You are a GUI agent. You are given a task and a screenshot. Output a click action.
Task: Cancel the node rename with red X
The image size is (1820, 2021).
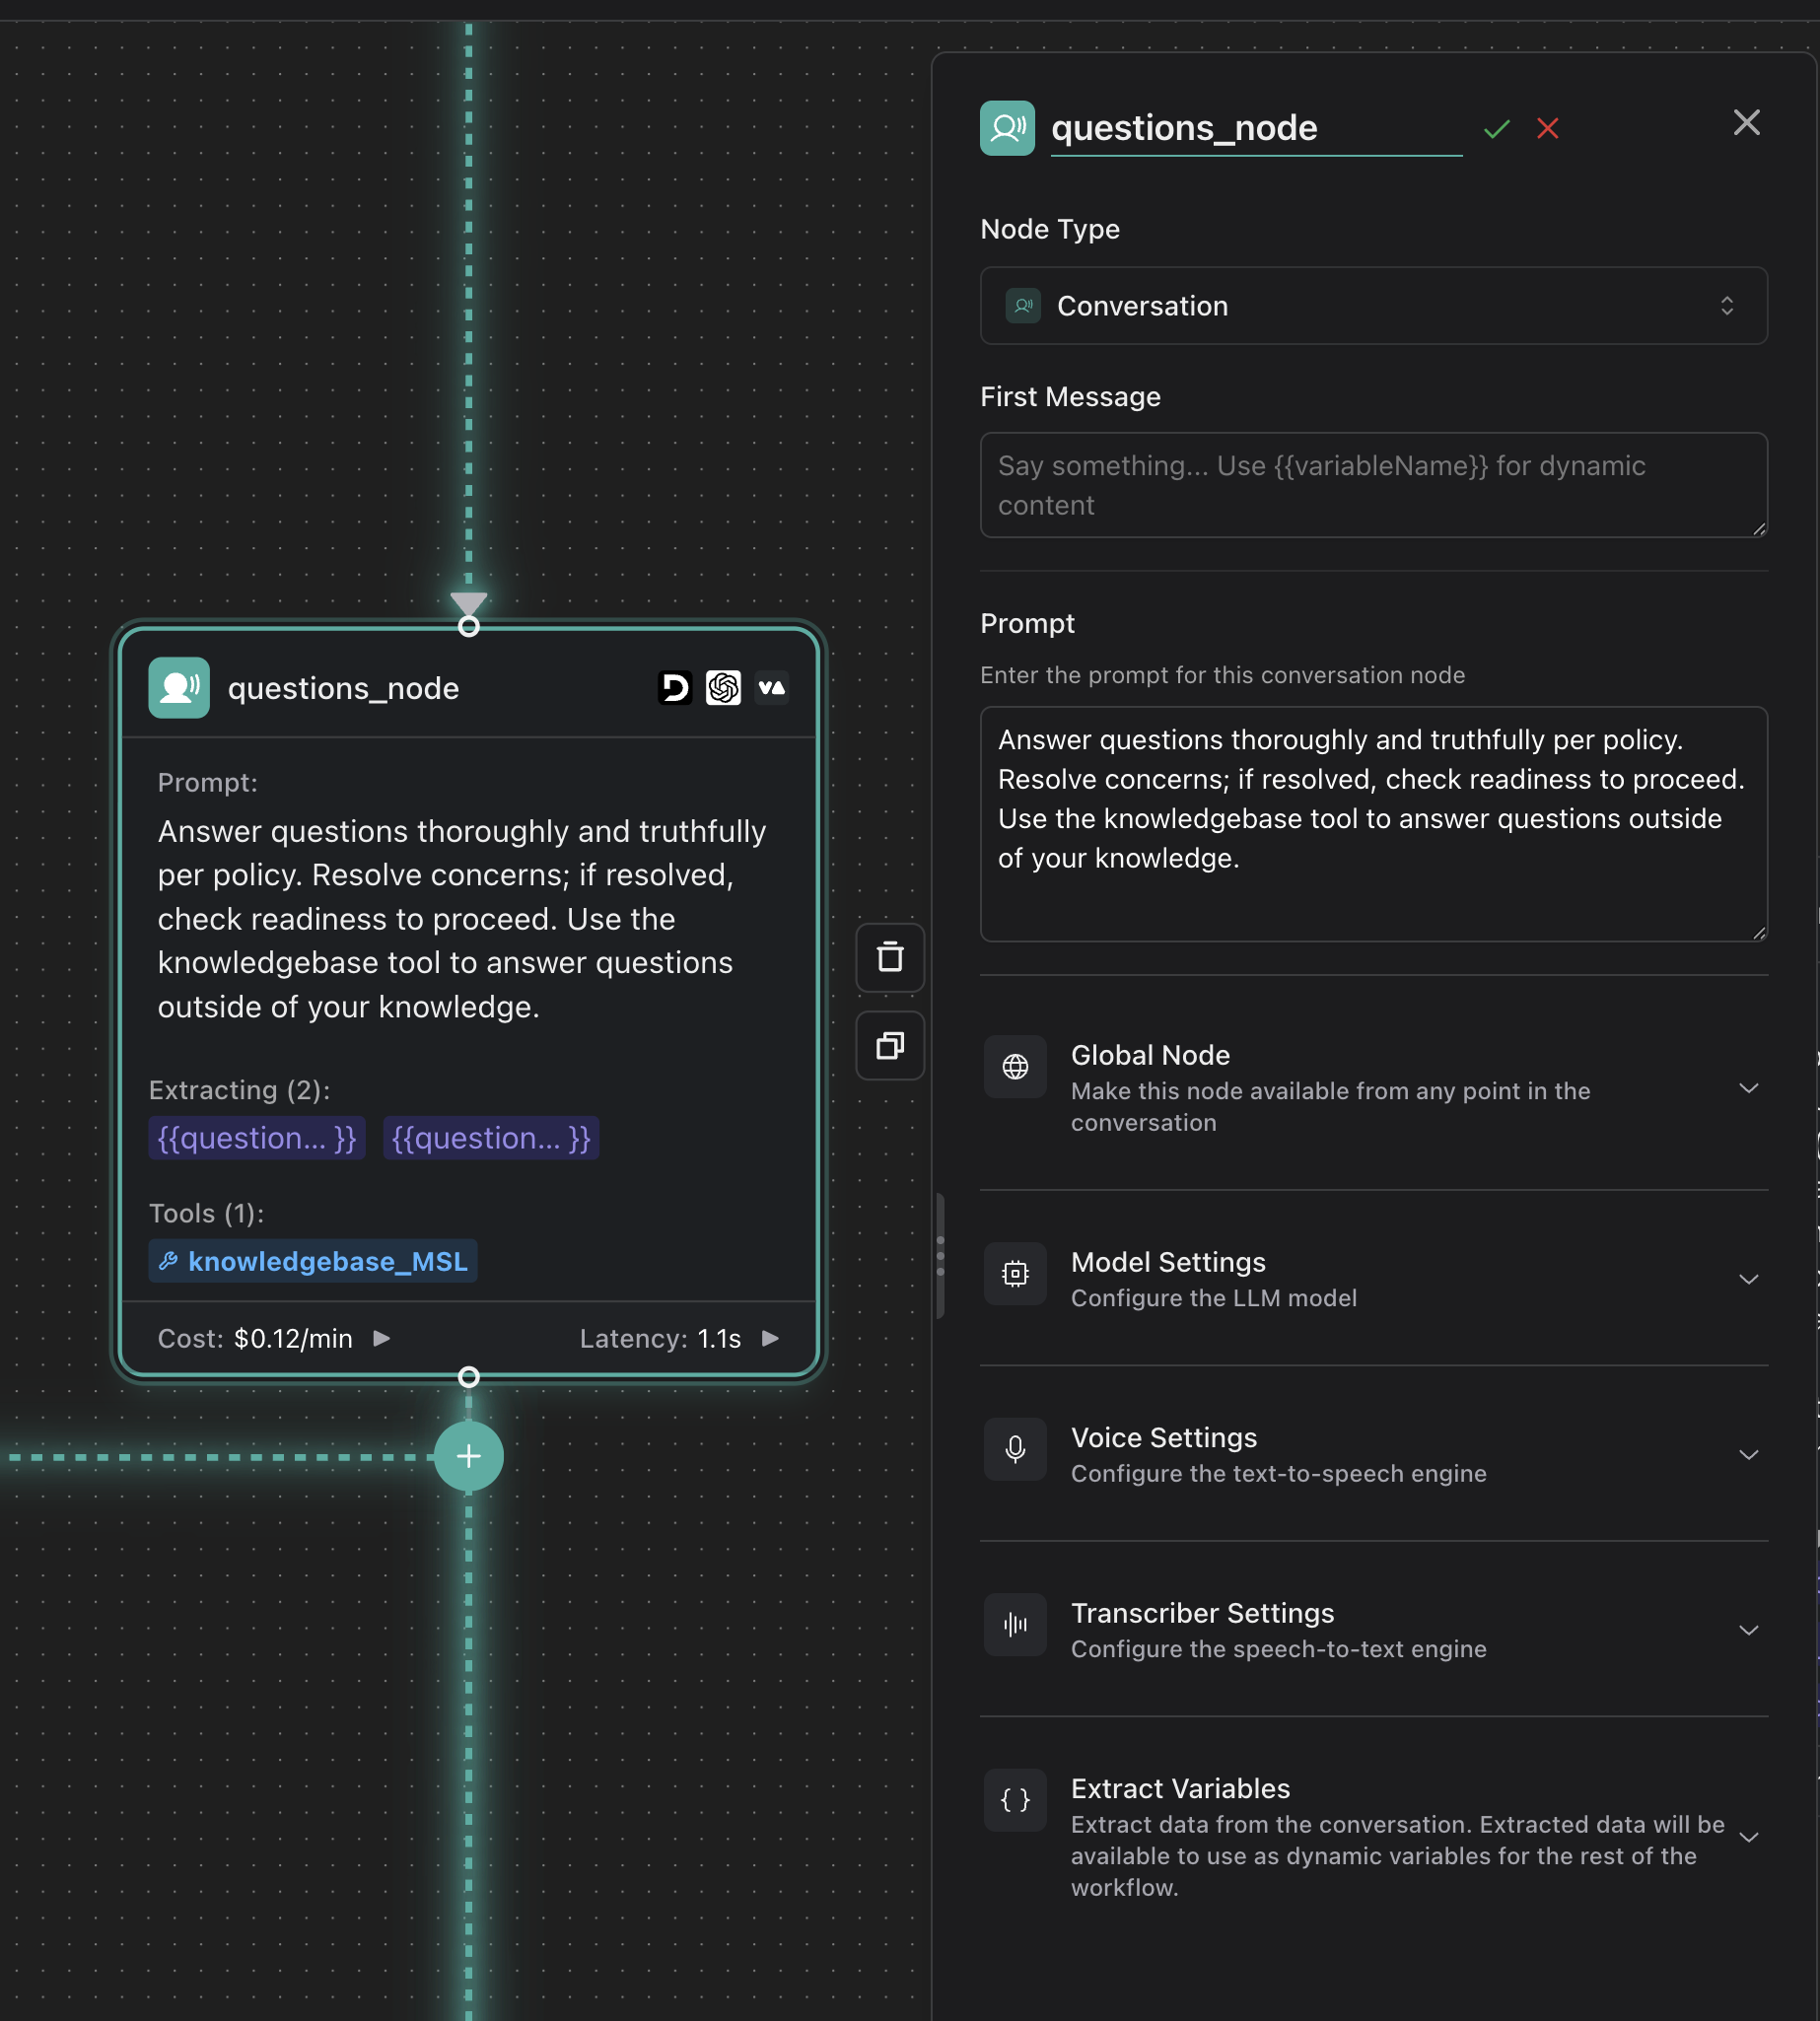pos(1547,128)
